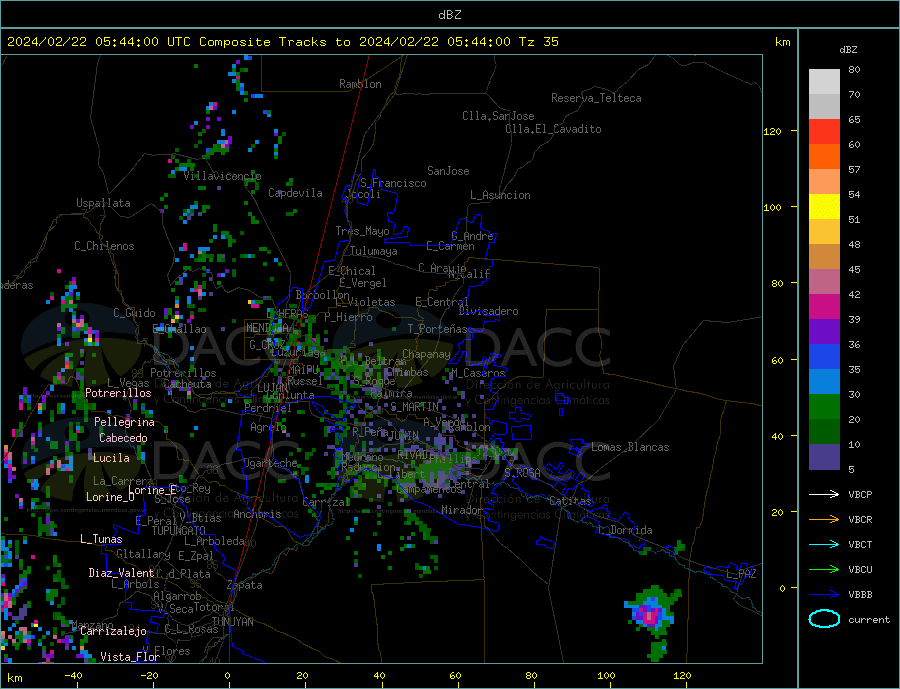Image resolution: width=900 pixels, height=689 pixels.
Task: Click the 51 dBZ yellow color swatch
Action: tap(824, 207)
